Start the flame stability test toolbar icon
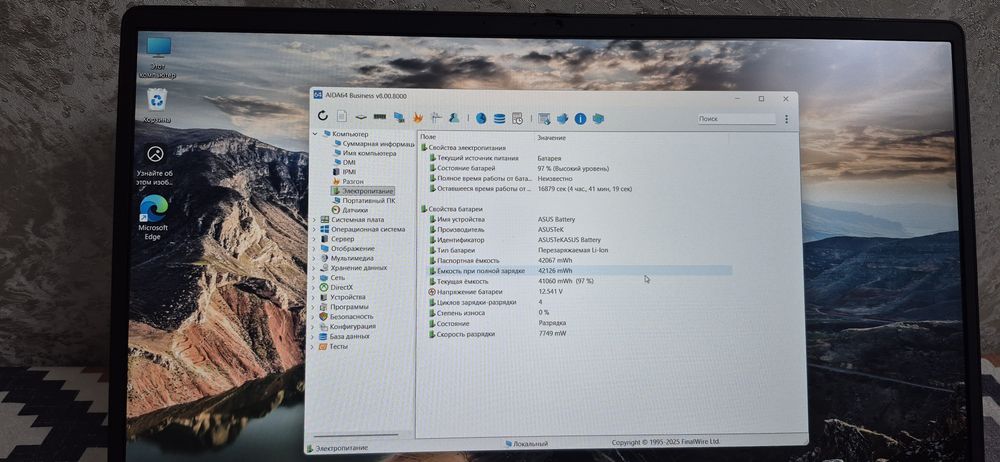The image size is (1000, 462). [x=418, y=117]
